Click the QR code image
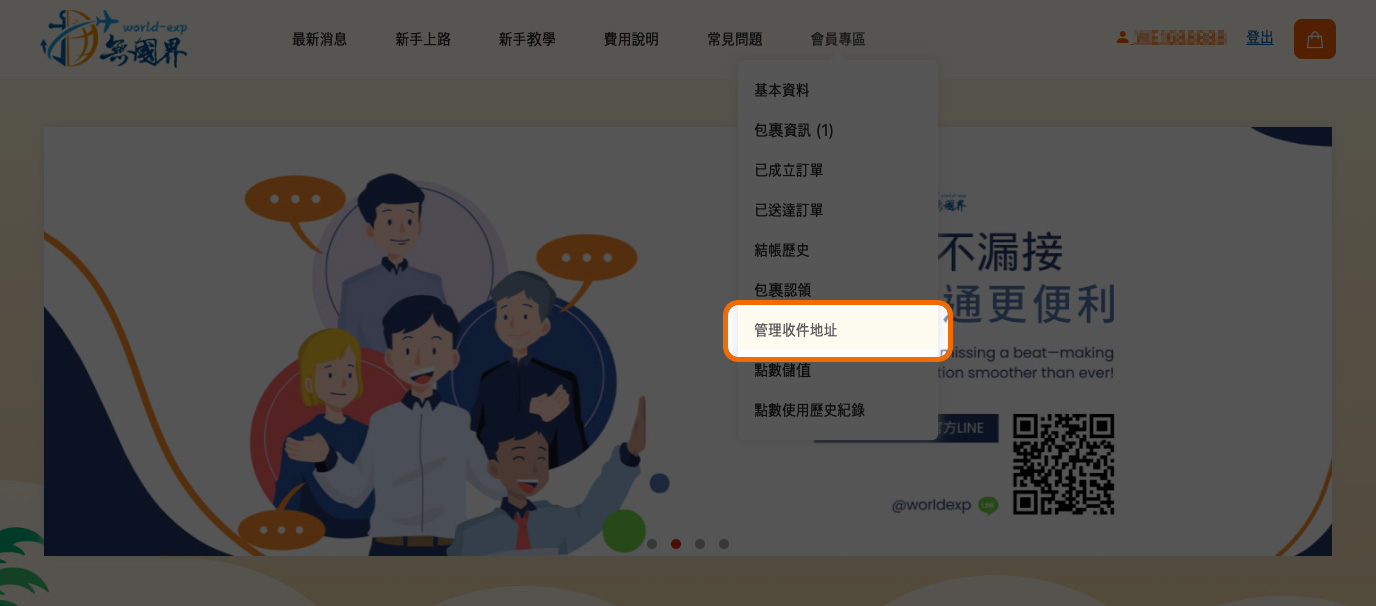 coord(1063,464)
